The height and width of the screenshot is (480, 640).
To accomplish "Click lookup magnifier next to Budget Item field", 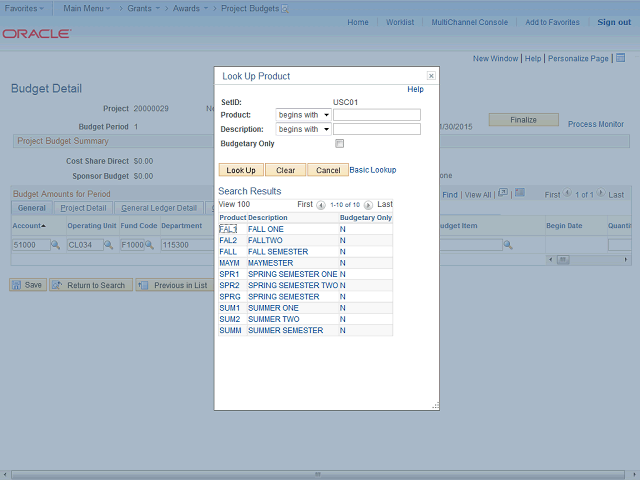I will [x=508, y=245].
